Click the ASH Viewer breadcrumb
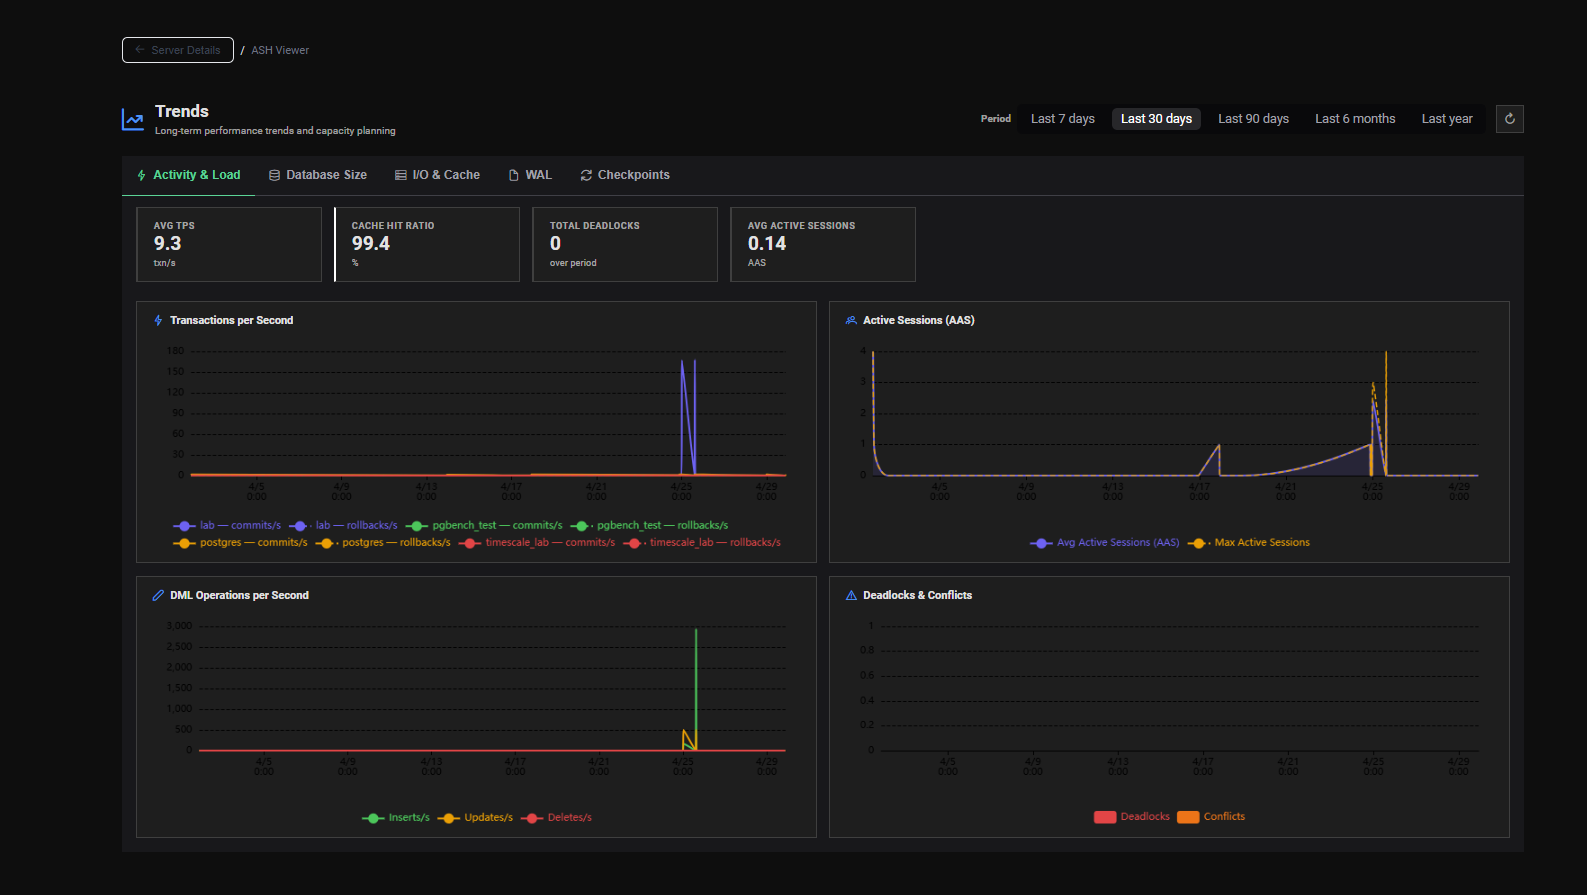This screenshot has height=895, width=1587. (x=280, y=50)
